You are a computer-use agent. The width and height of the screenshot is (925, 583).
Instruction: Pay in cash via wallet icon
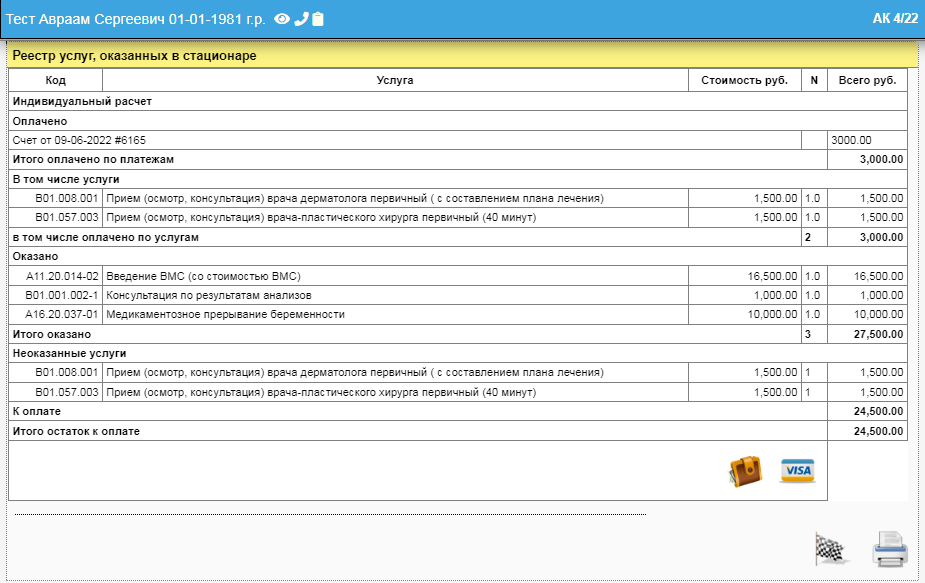745,471
